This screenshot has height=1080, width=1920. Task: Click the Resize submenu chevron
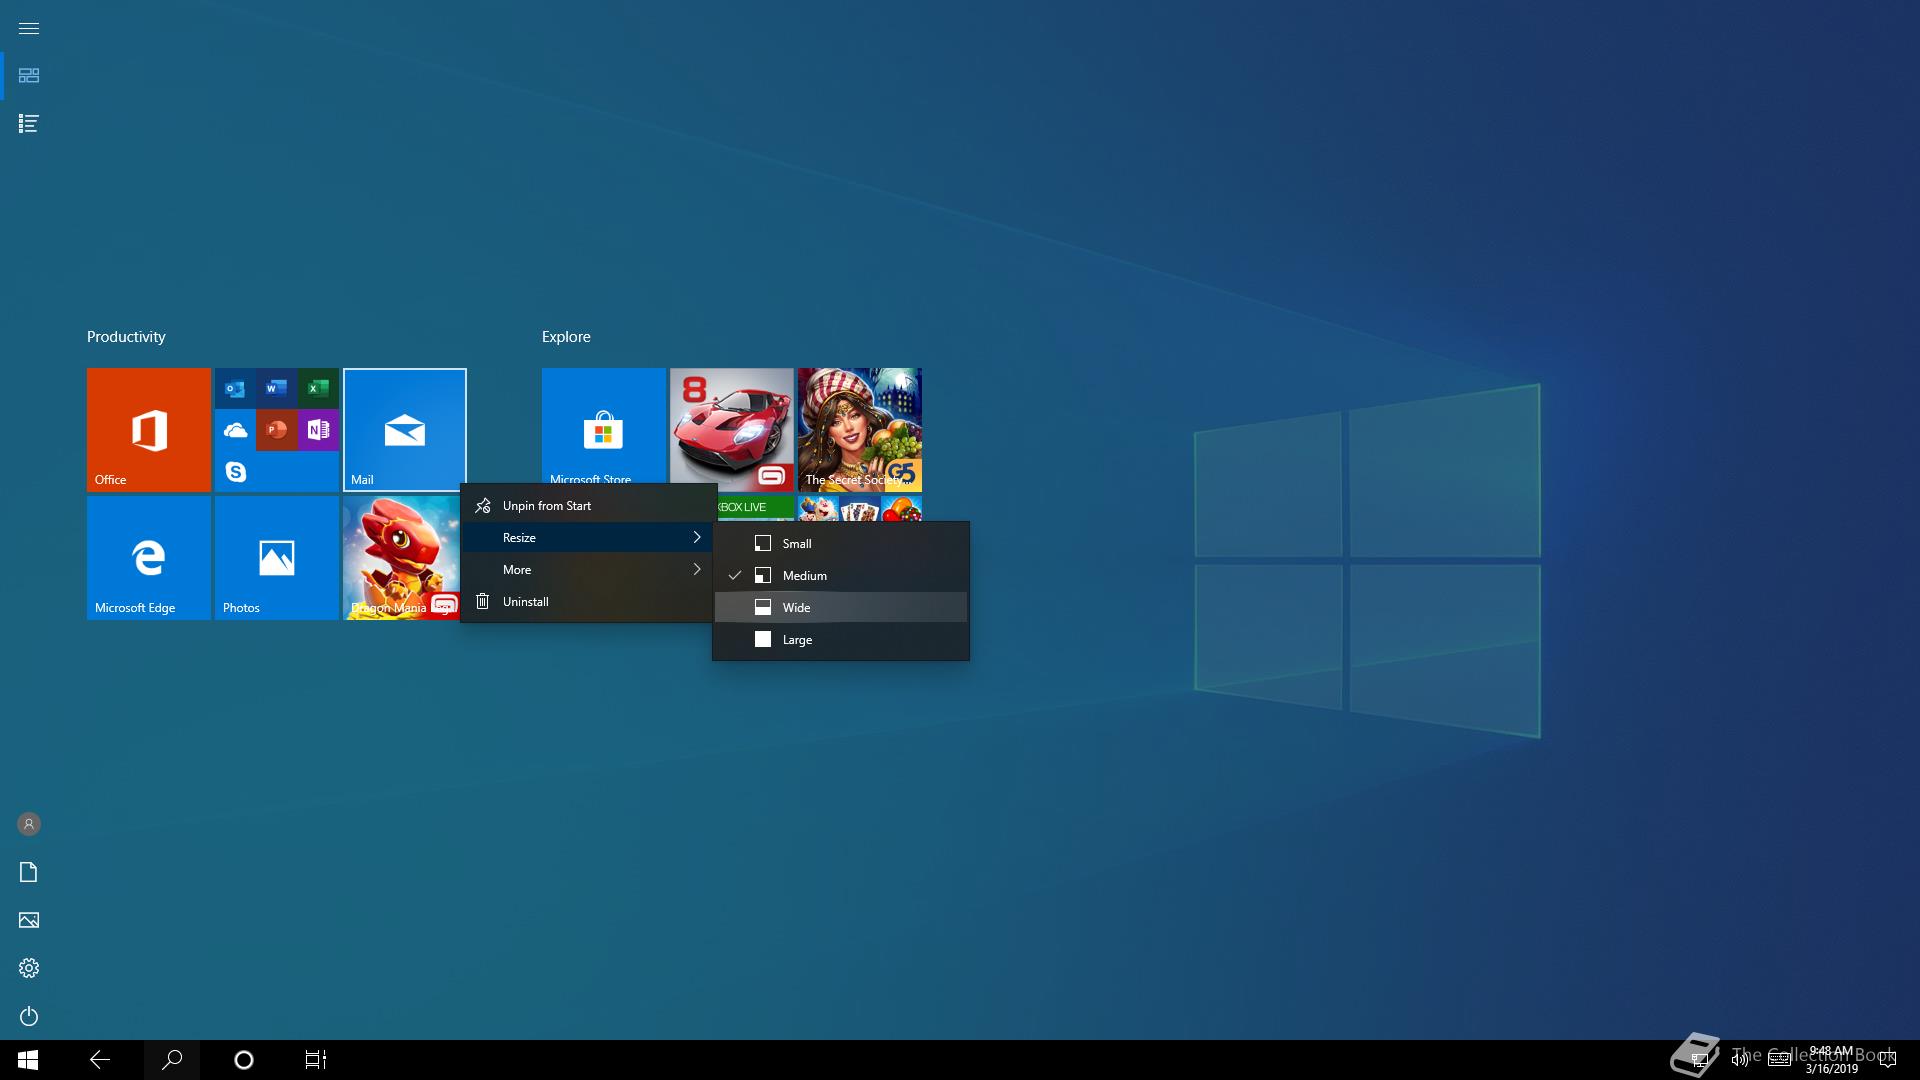697,538
